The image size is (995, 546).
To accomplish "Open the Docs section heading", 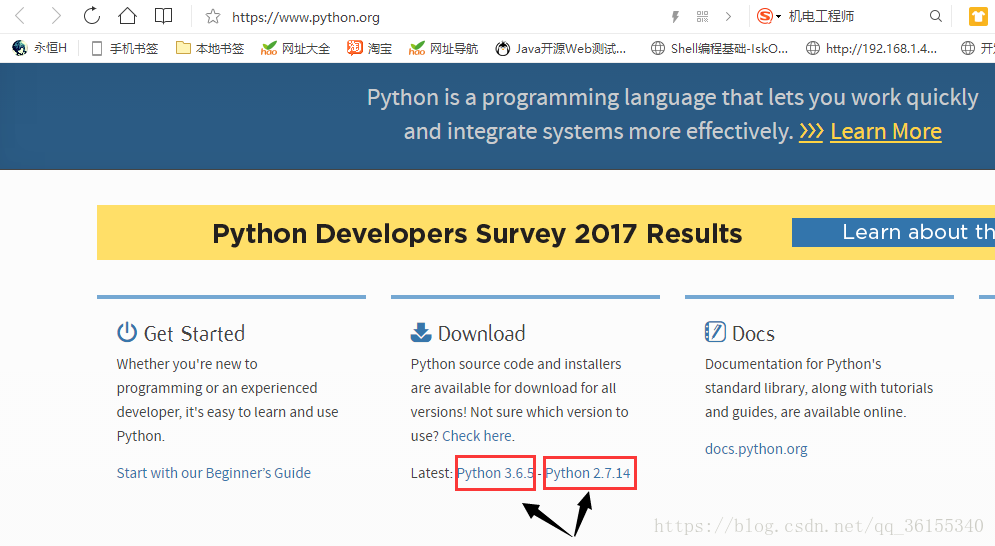I will click(x=753, y=333).
